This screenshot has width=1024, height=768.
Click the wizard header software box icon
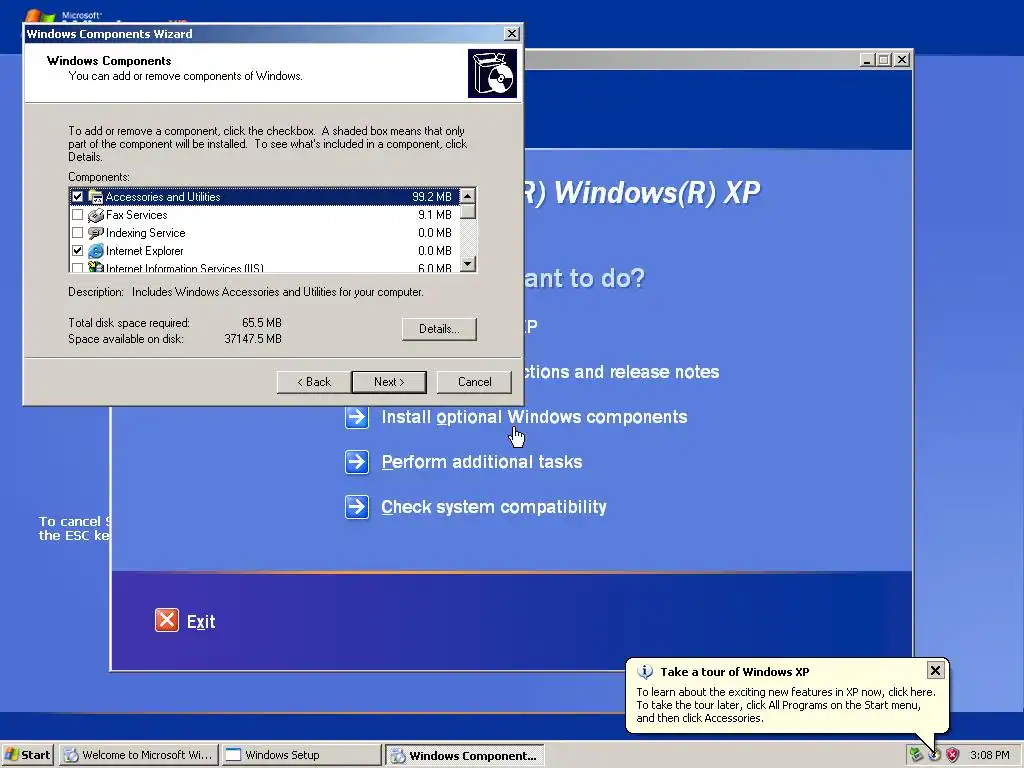492,73
